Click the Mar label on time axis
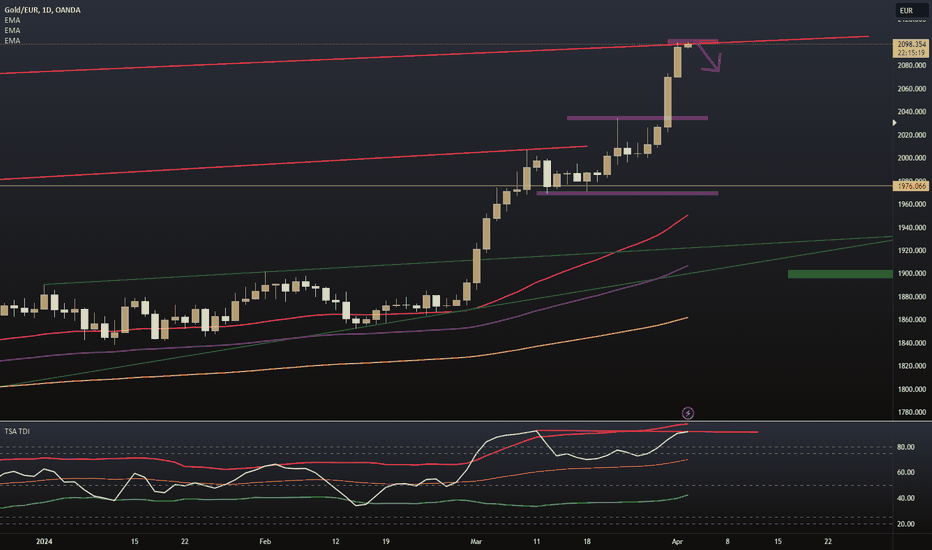 click(476, 542)
